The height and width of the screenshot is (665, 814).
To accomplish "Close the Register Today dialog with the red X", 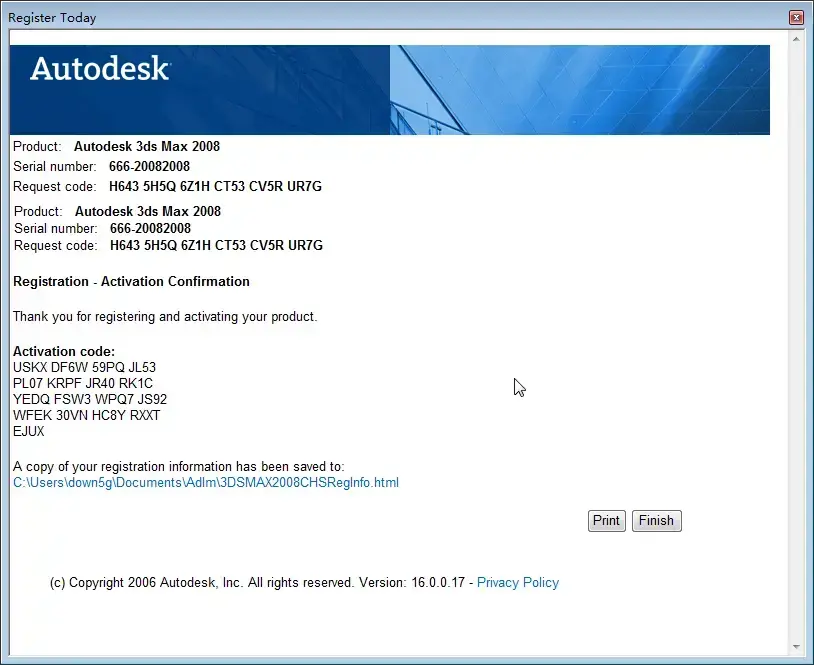I will pos(796,18).
